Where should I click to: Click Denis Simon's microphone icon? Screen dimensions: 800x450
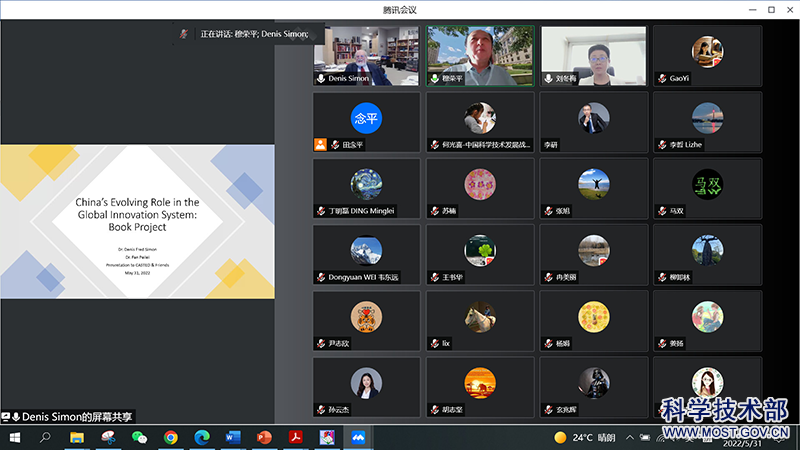tap(321, 79)
